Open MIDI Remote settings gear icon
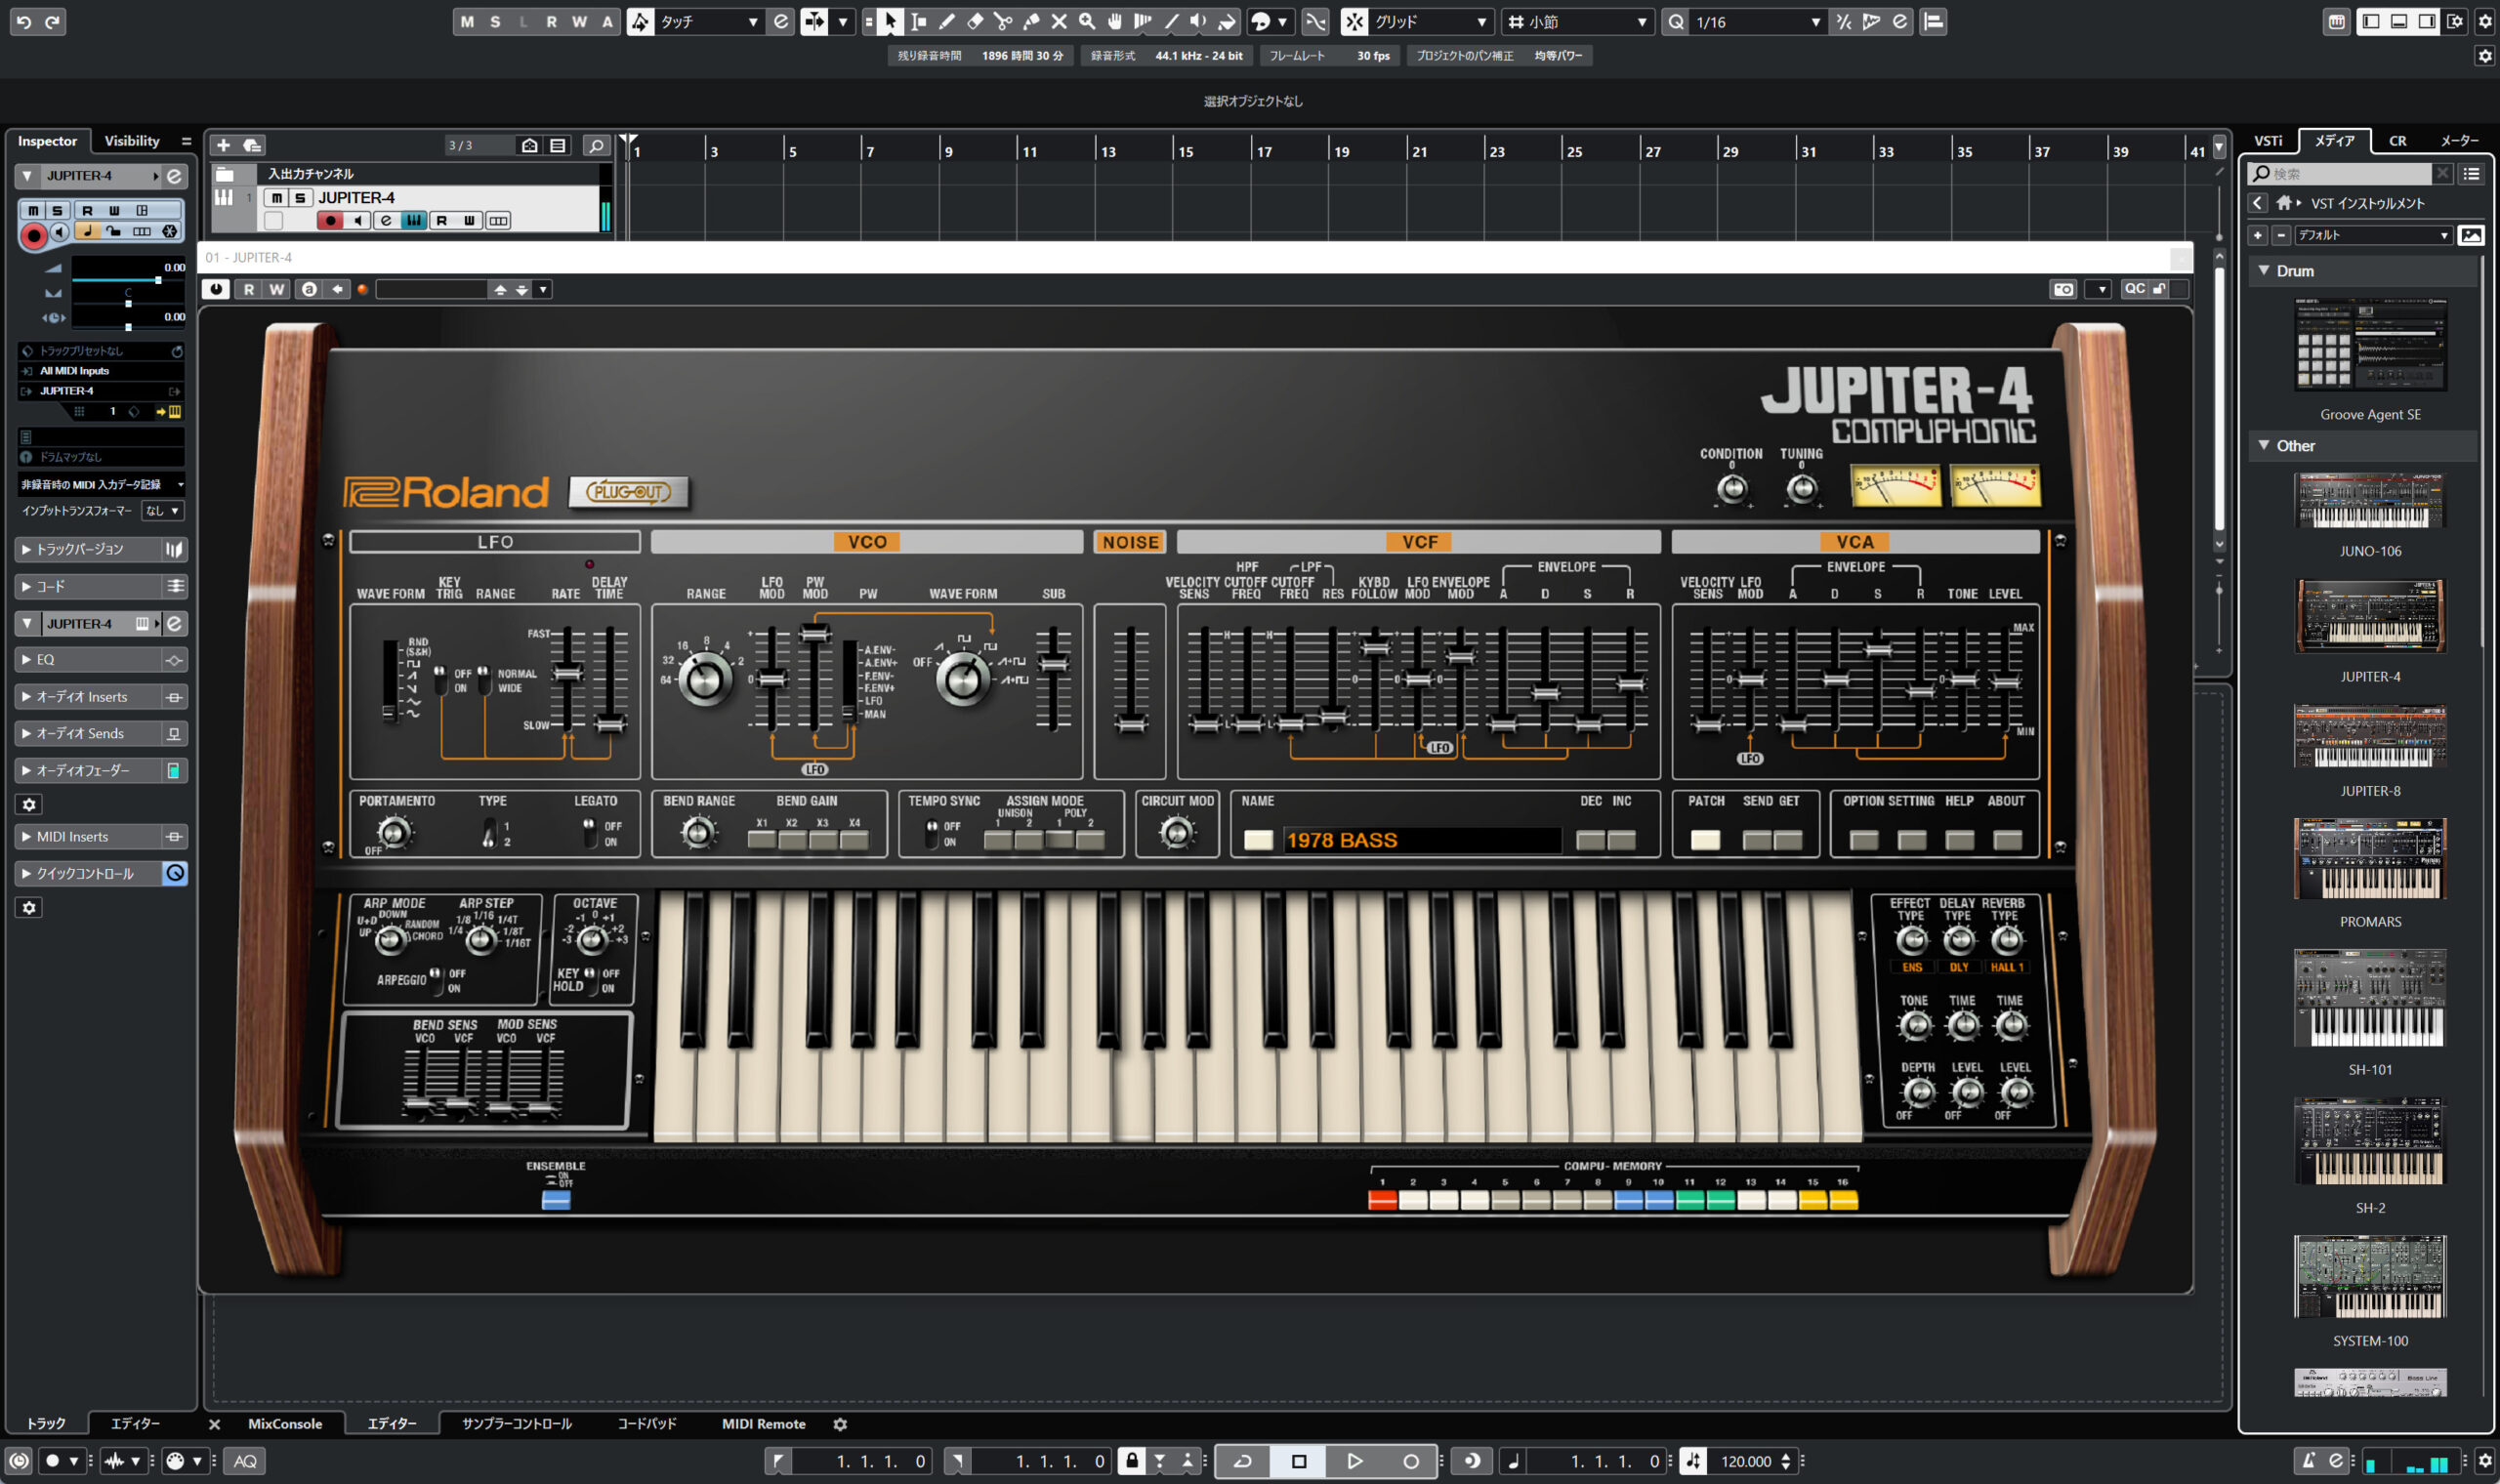The width and height of the screenshot is (2500, 1484). point(840,1424)
